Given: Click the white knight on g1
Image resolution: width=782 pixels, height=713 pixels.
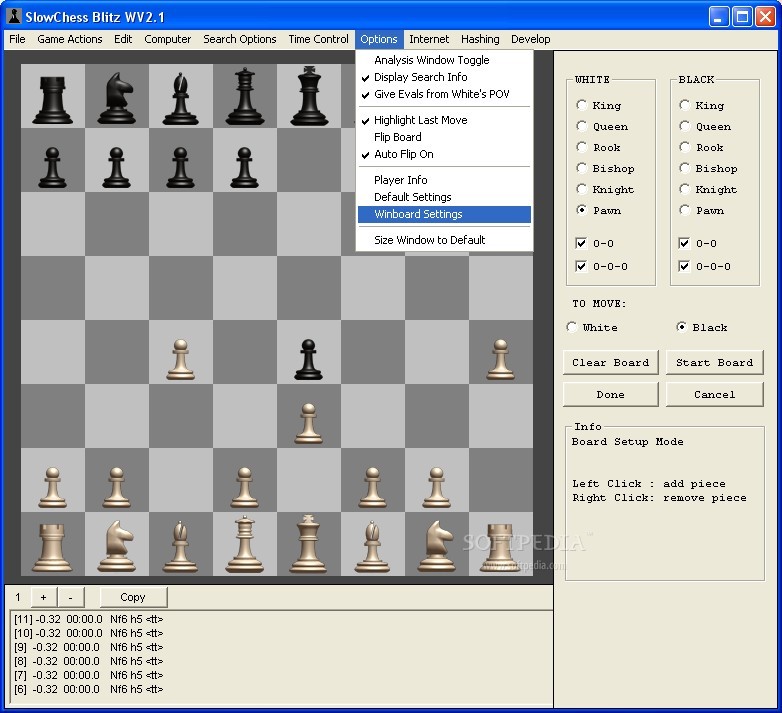Looking at the screenshot, I should pos(436,545).
